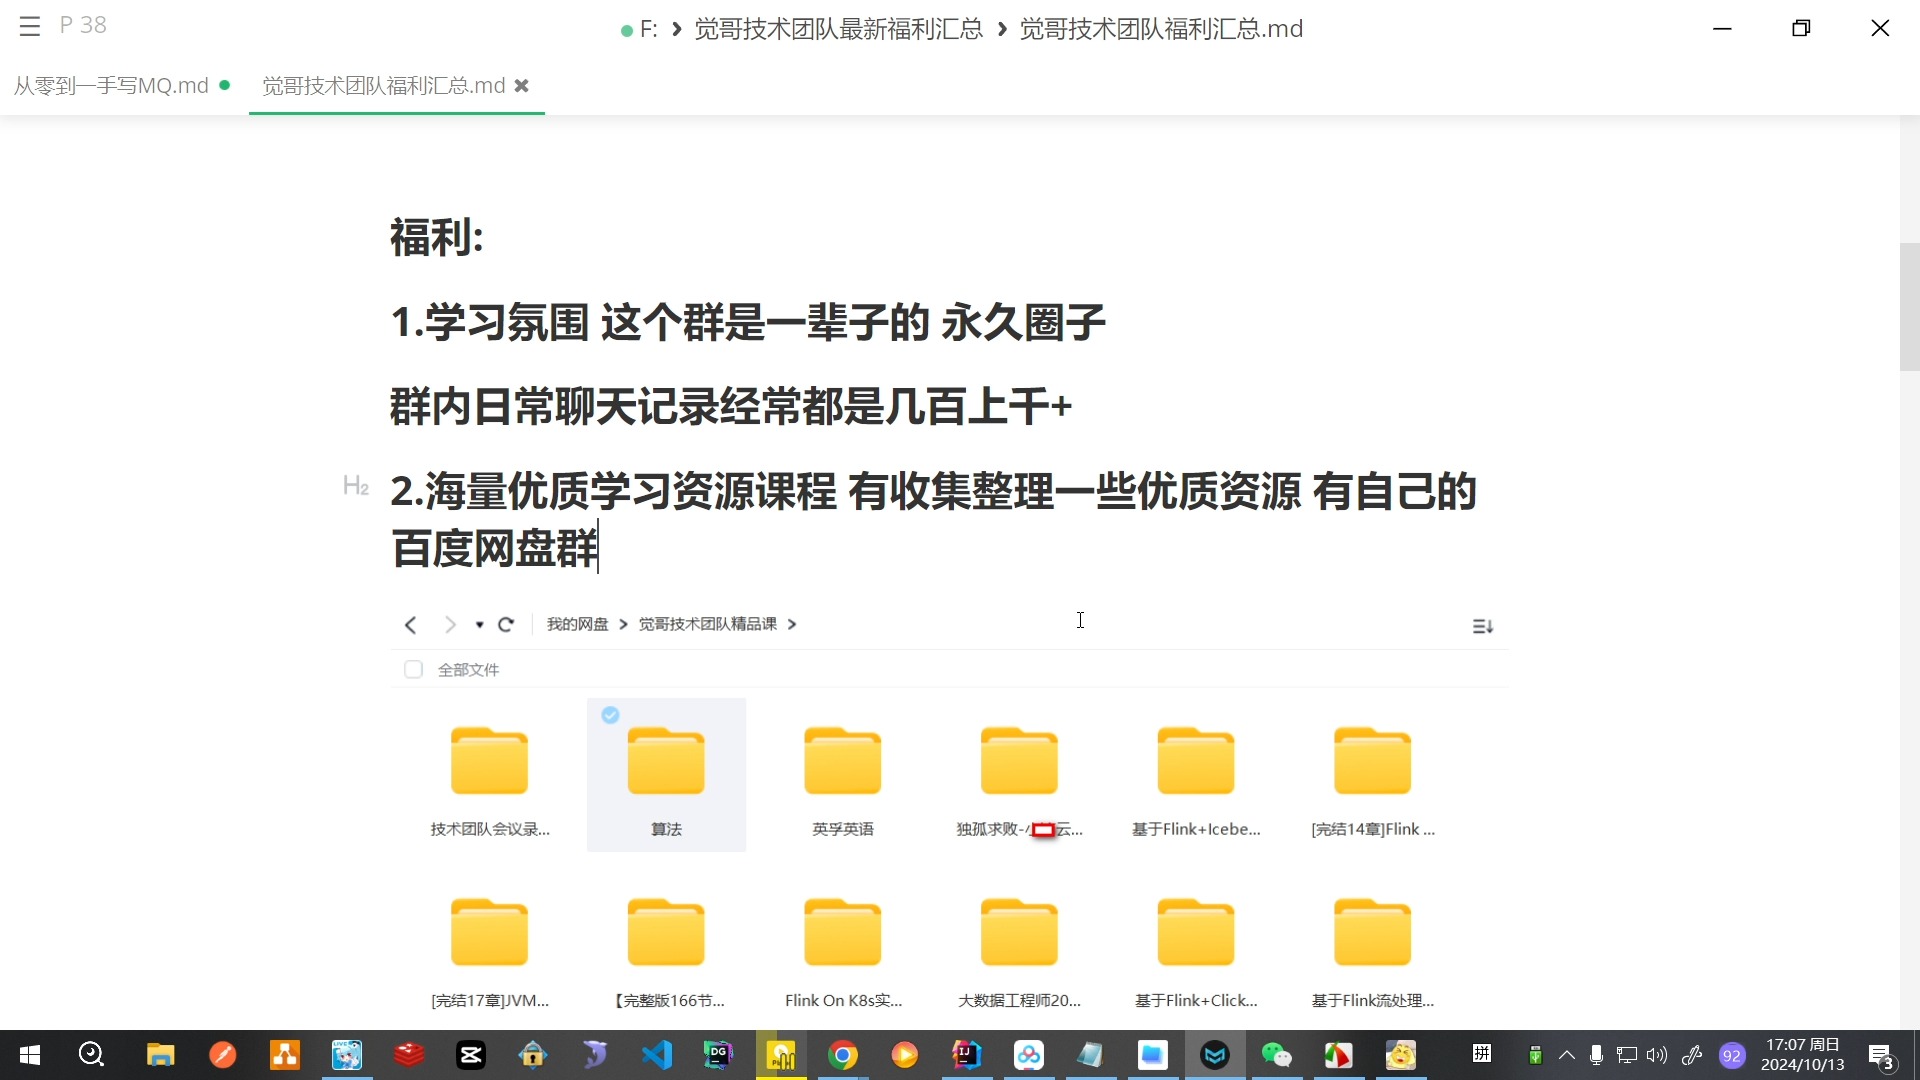Open Baidu Netdisk taskbar icon
The image size is (1920, 1080).
pos(1029,1055)
